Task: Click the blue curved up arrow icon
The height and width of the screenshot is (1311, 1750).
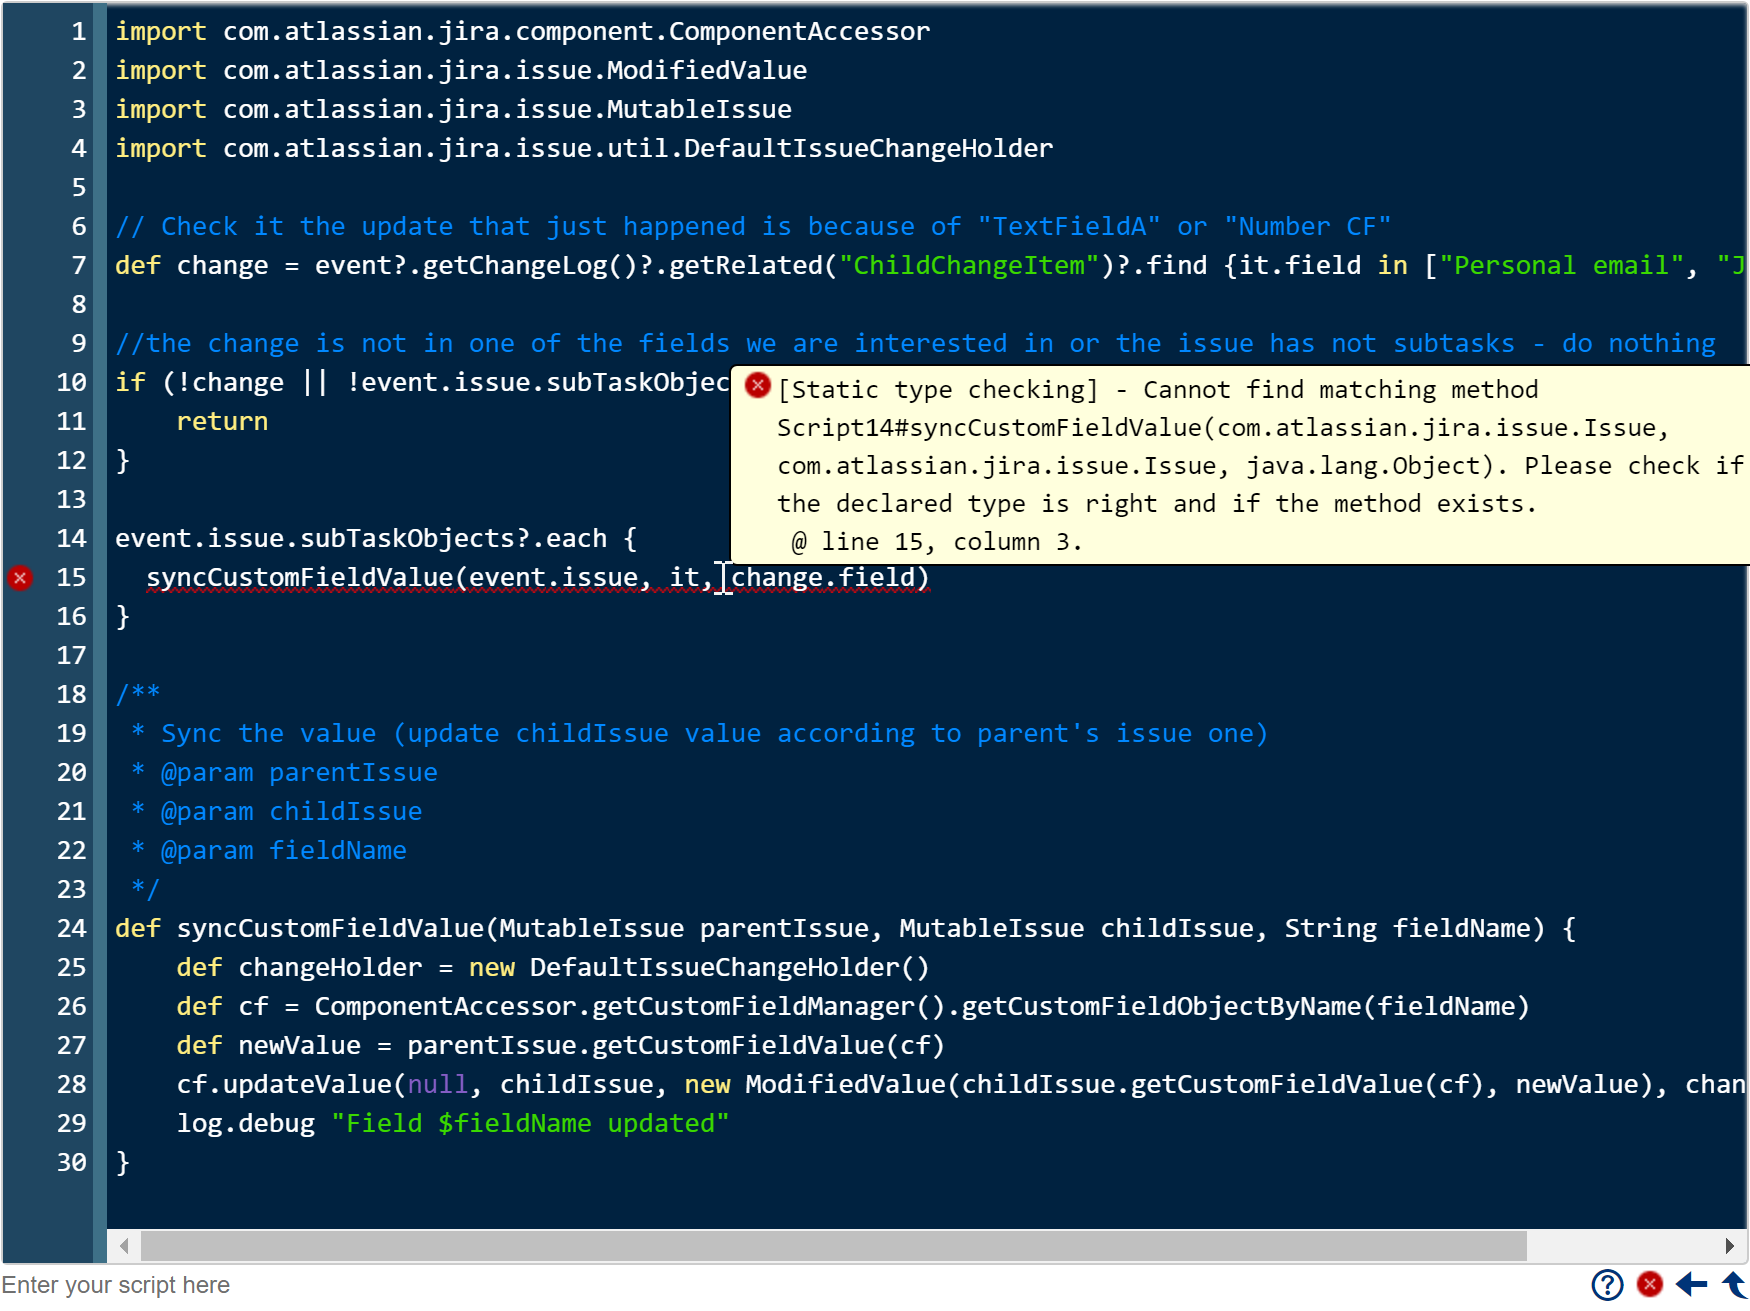Action: pyautogui.click(x=1734, y=1284)
